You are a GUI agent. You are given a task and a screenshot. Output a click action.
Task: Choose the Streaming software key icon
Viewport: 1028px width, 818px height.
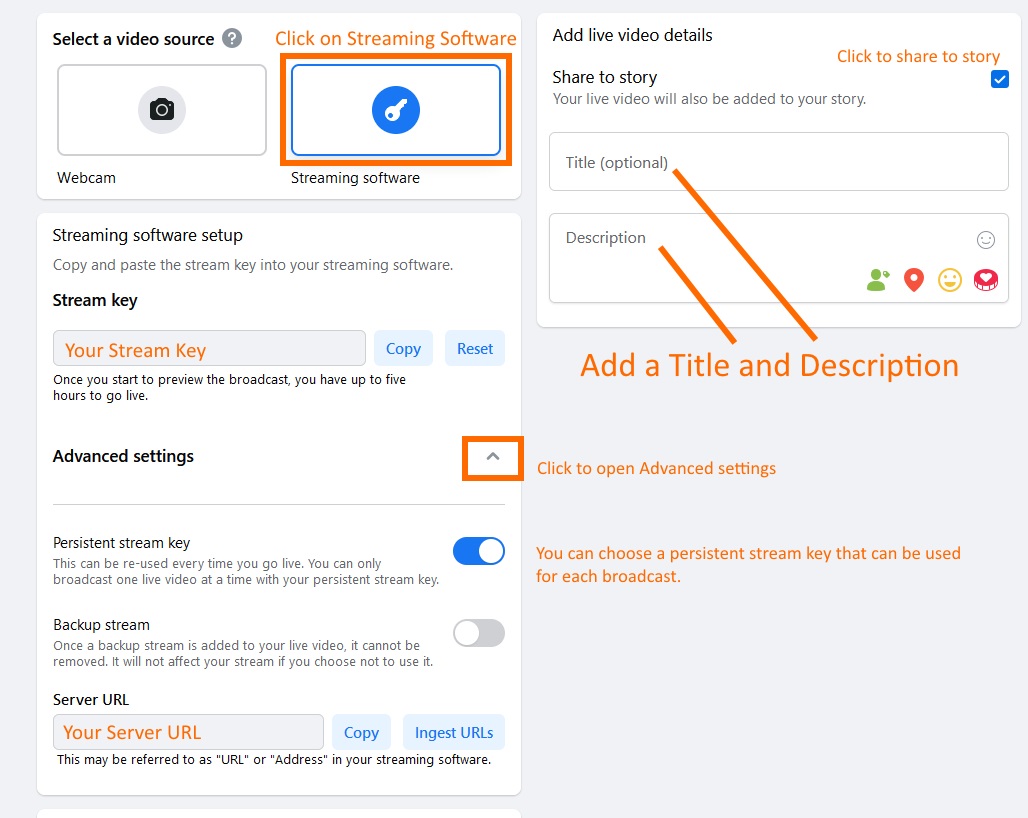(396, 110)
